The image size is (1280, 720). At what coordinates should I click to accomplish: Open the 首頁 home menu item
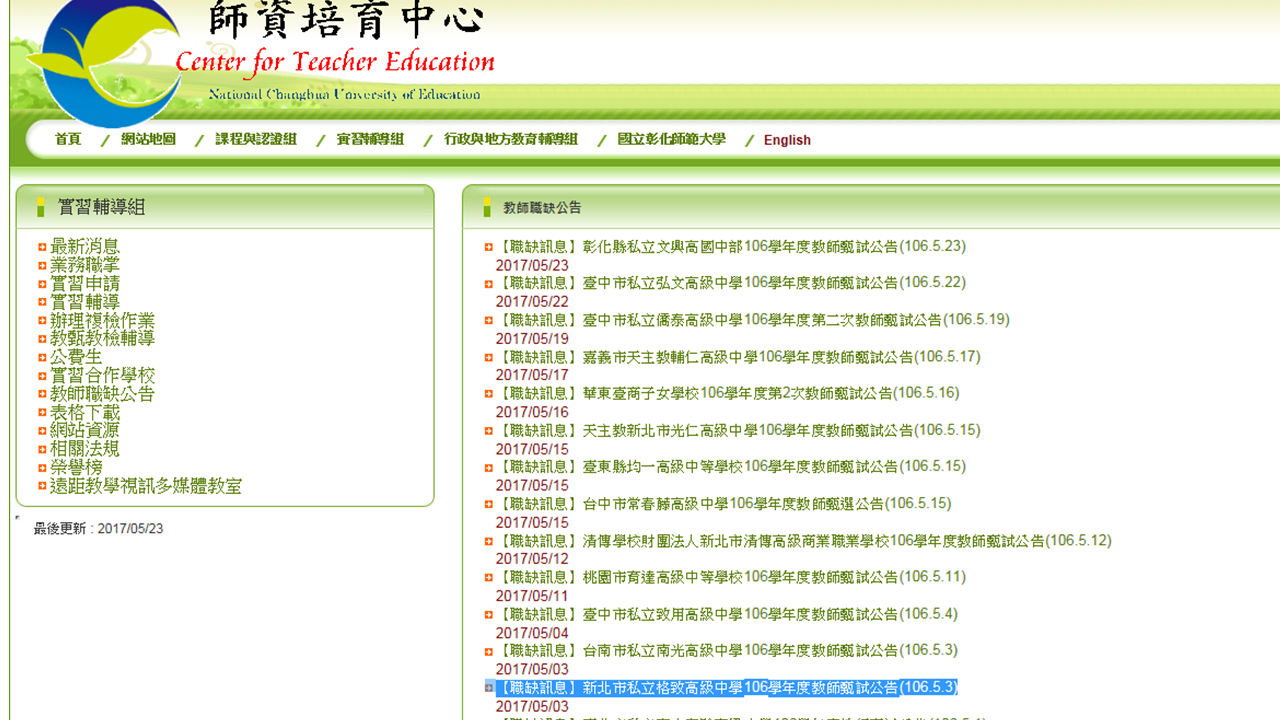pos(68,140)
